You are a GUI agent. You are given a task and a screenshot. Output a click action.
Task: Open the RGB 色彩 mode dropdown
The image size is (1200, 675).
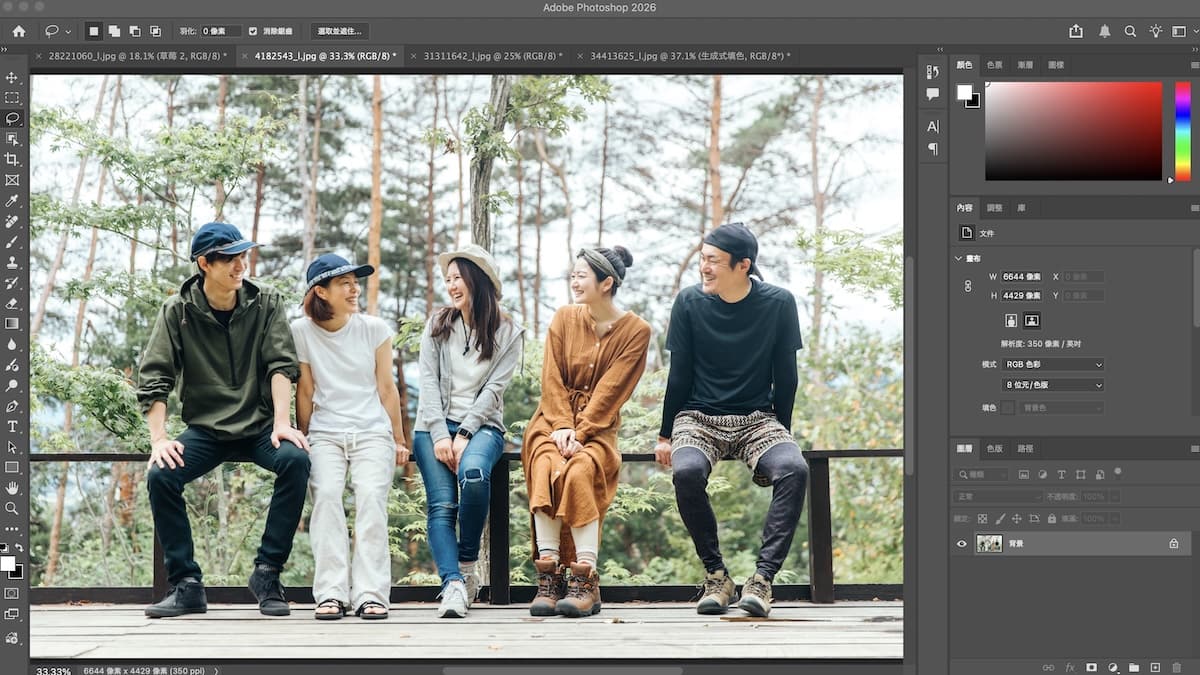[x=1053, y=365]
